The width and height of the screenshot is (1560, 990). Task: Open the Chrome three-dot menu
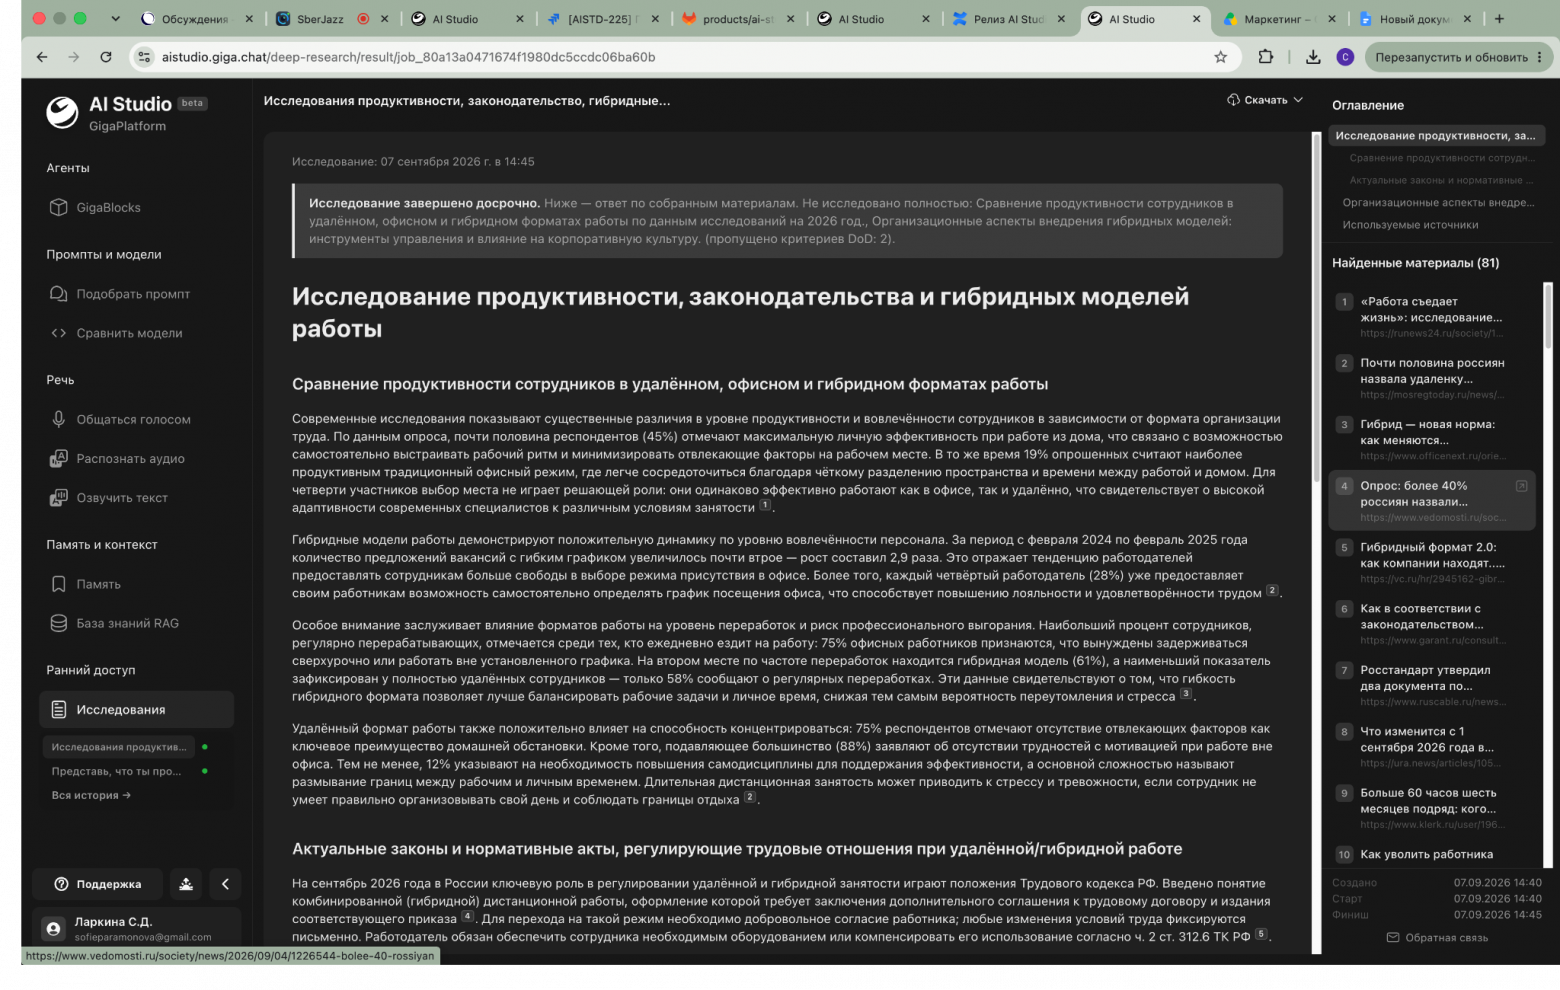coord(1539,57)
